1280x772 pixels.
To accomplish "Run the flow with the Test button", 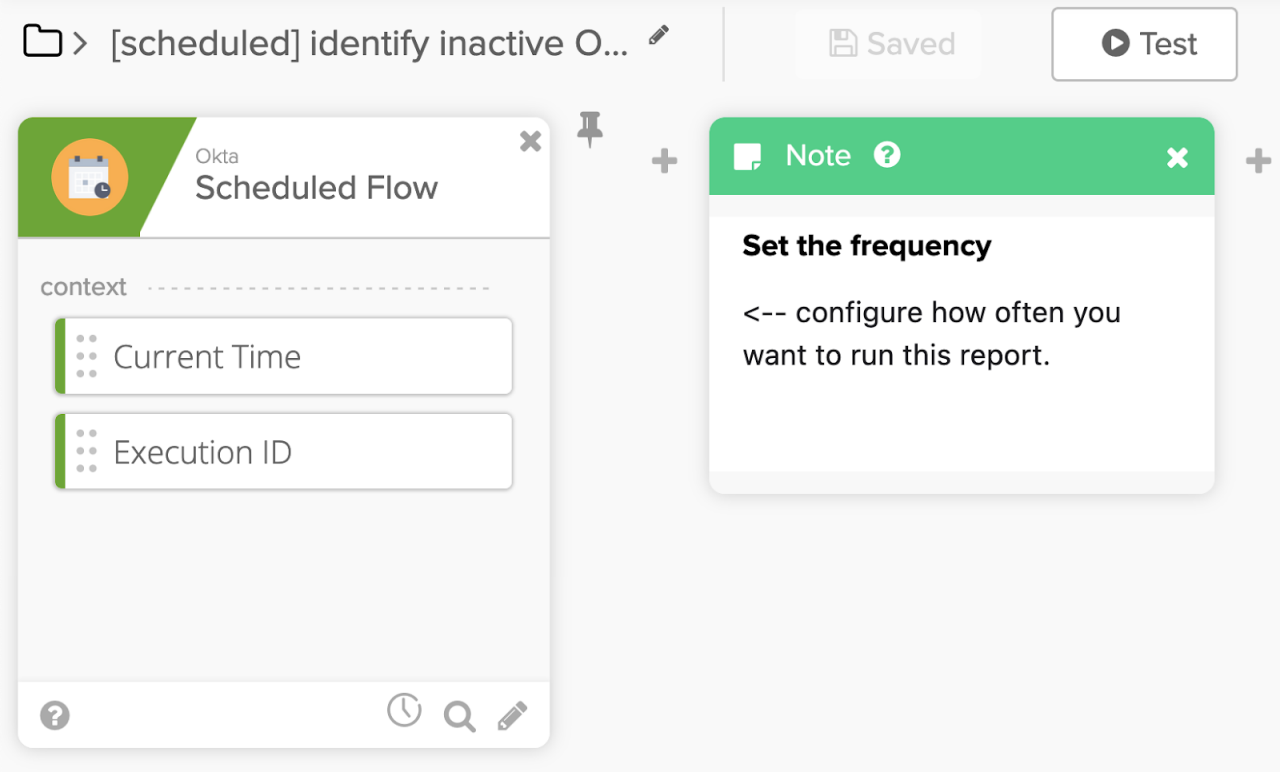I will (1144, 44).
